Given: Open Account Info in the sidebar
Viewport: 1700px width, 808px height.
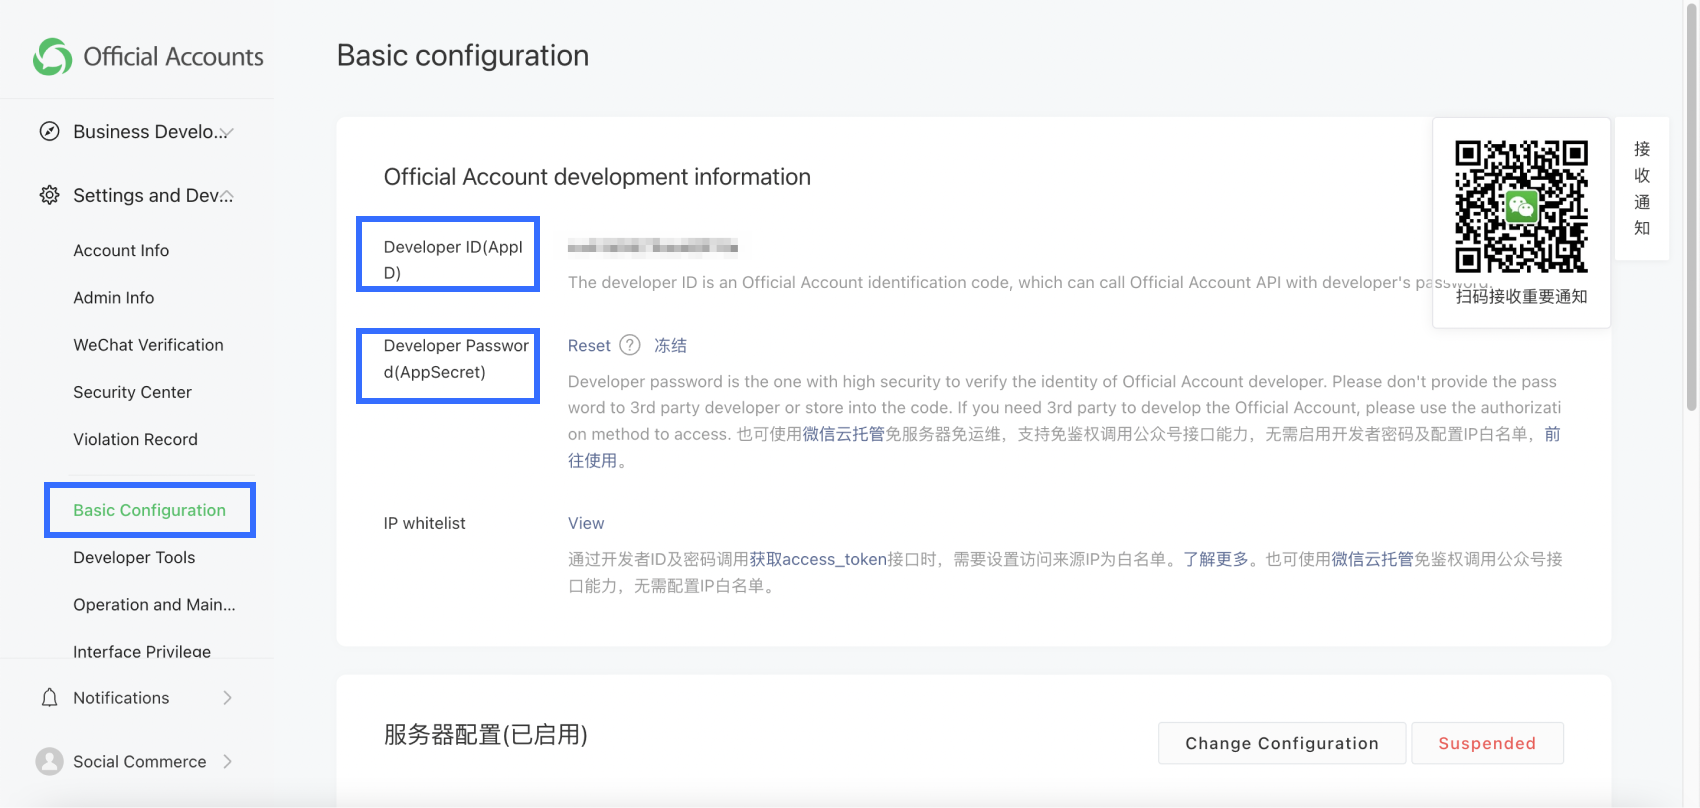Looking at the screenshot, I should 121,250.
